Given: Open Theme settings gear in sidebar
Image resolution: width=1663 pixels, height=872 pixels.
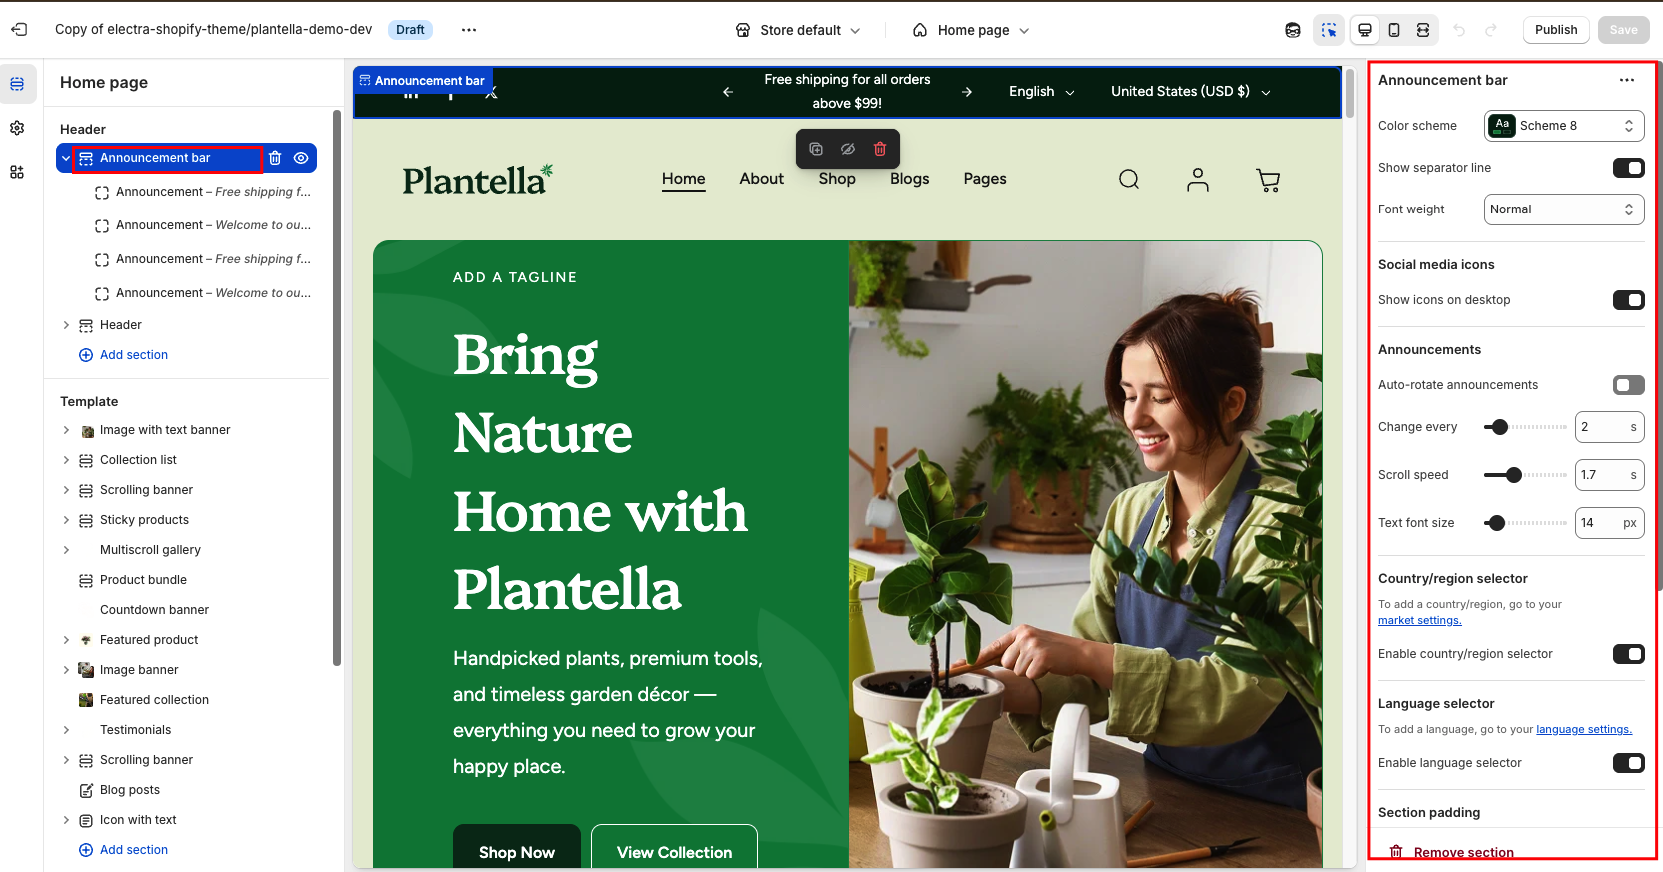Looking at the screenshot, I should [x=17, y=128].
